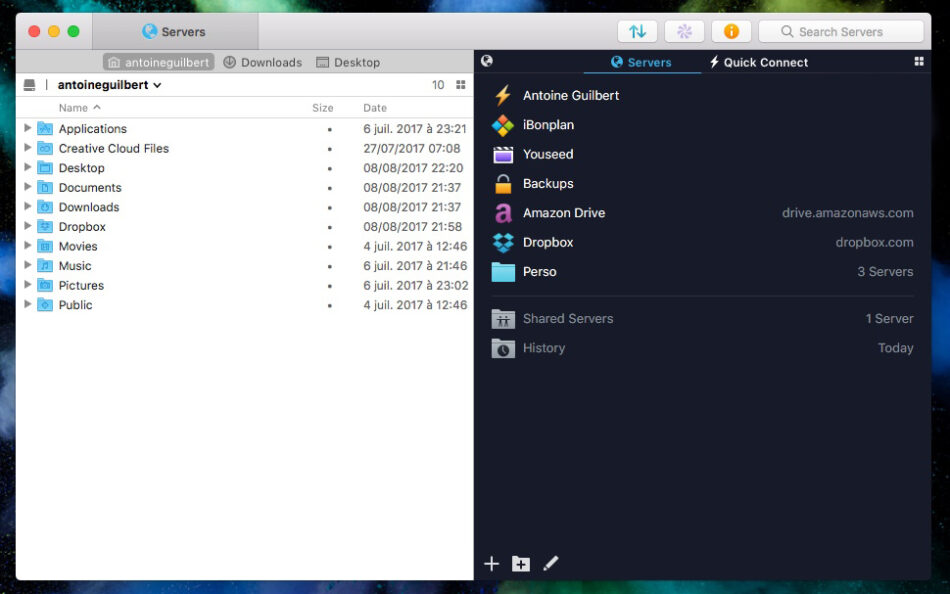Select Creative Cloud Files folder icon

coord(45,148)
